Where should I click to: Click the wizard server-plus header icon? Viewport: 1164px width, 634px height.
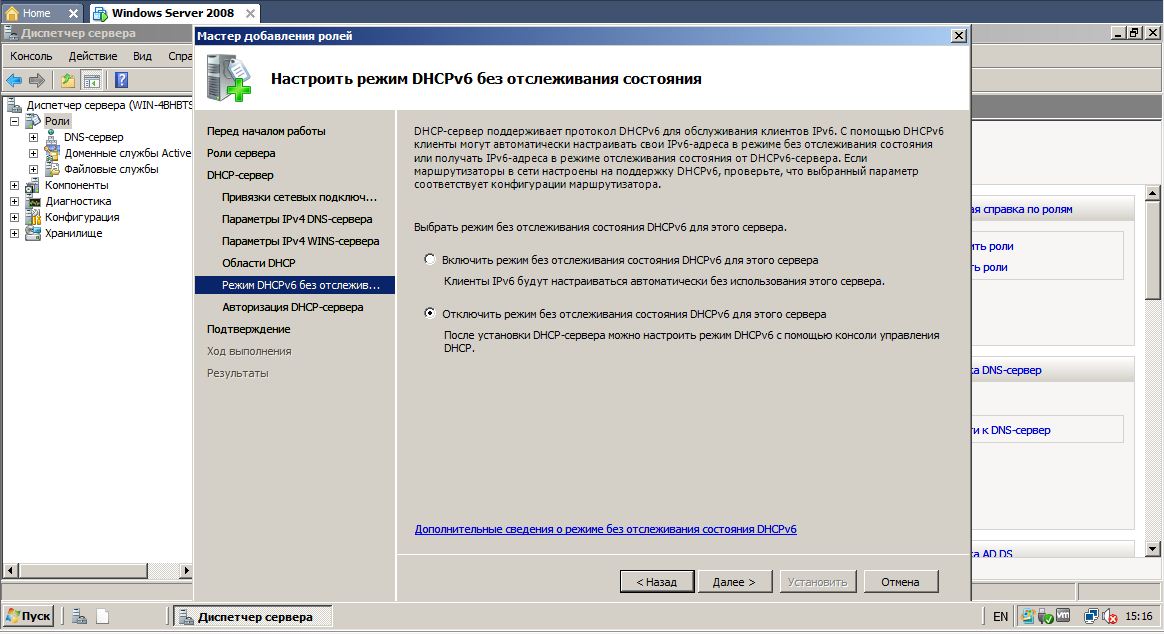(229, 79)
